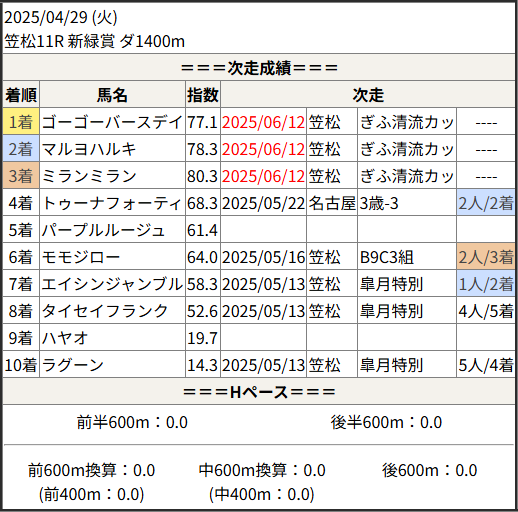Click the 名古屋 track cell
This screenshot has width=518, height=512.
point(332,203)
